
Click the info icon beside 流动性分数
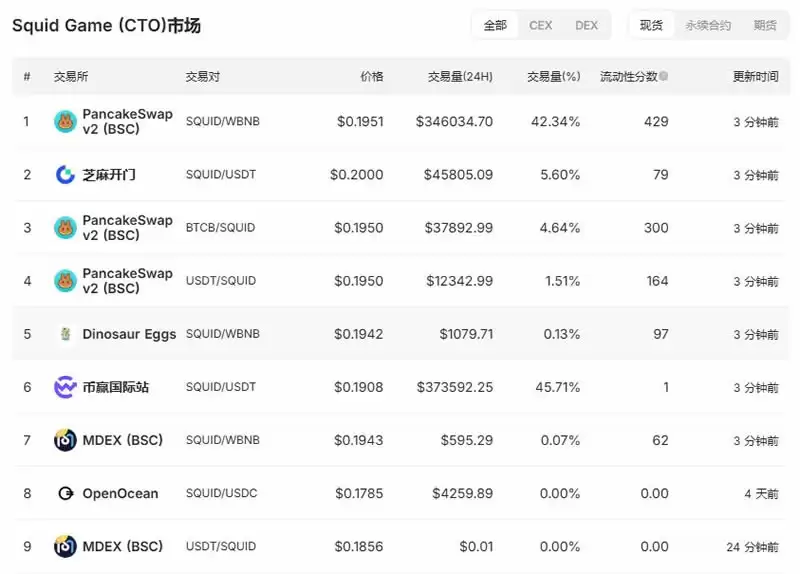(664, 76)
